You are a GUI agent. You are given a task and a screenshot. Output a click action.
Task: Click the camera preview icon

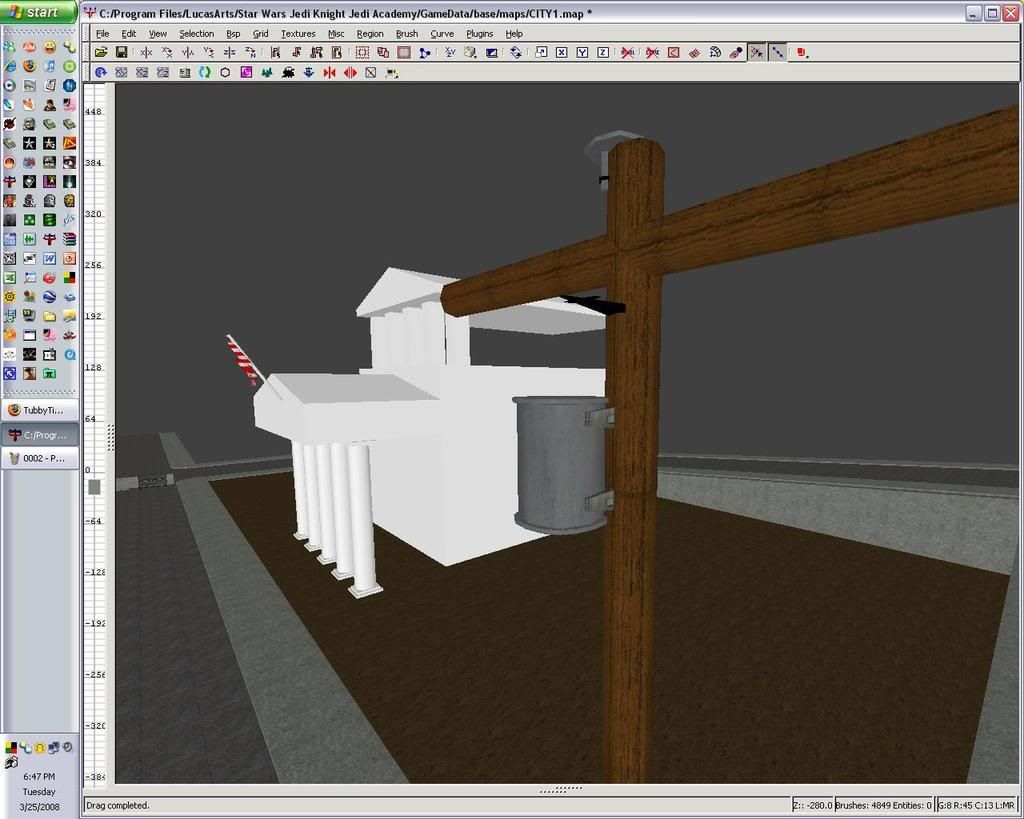[492, 52]
